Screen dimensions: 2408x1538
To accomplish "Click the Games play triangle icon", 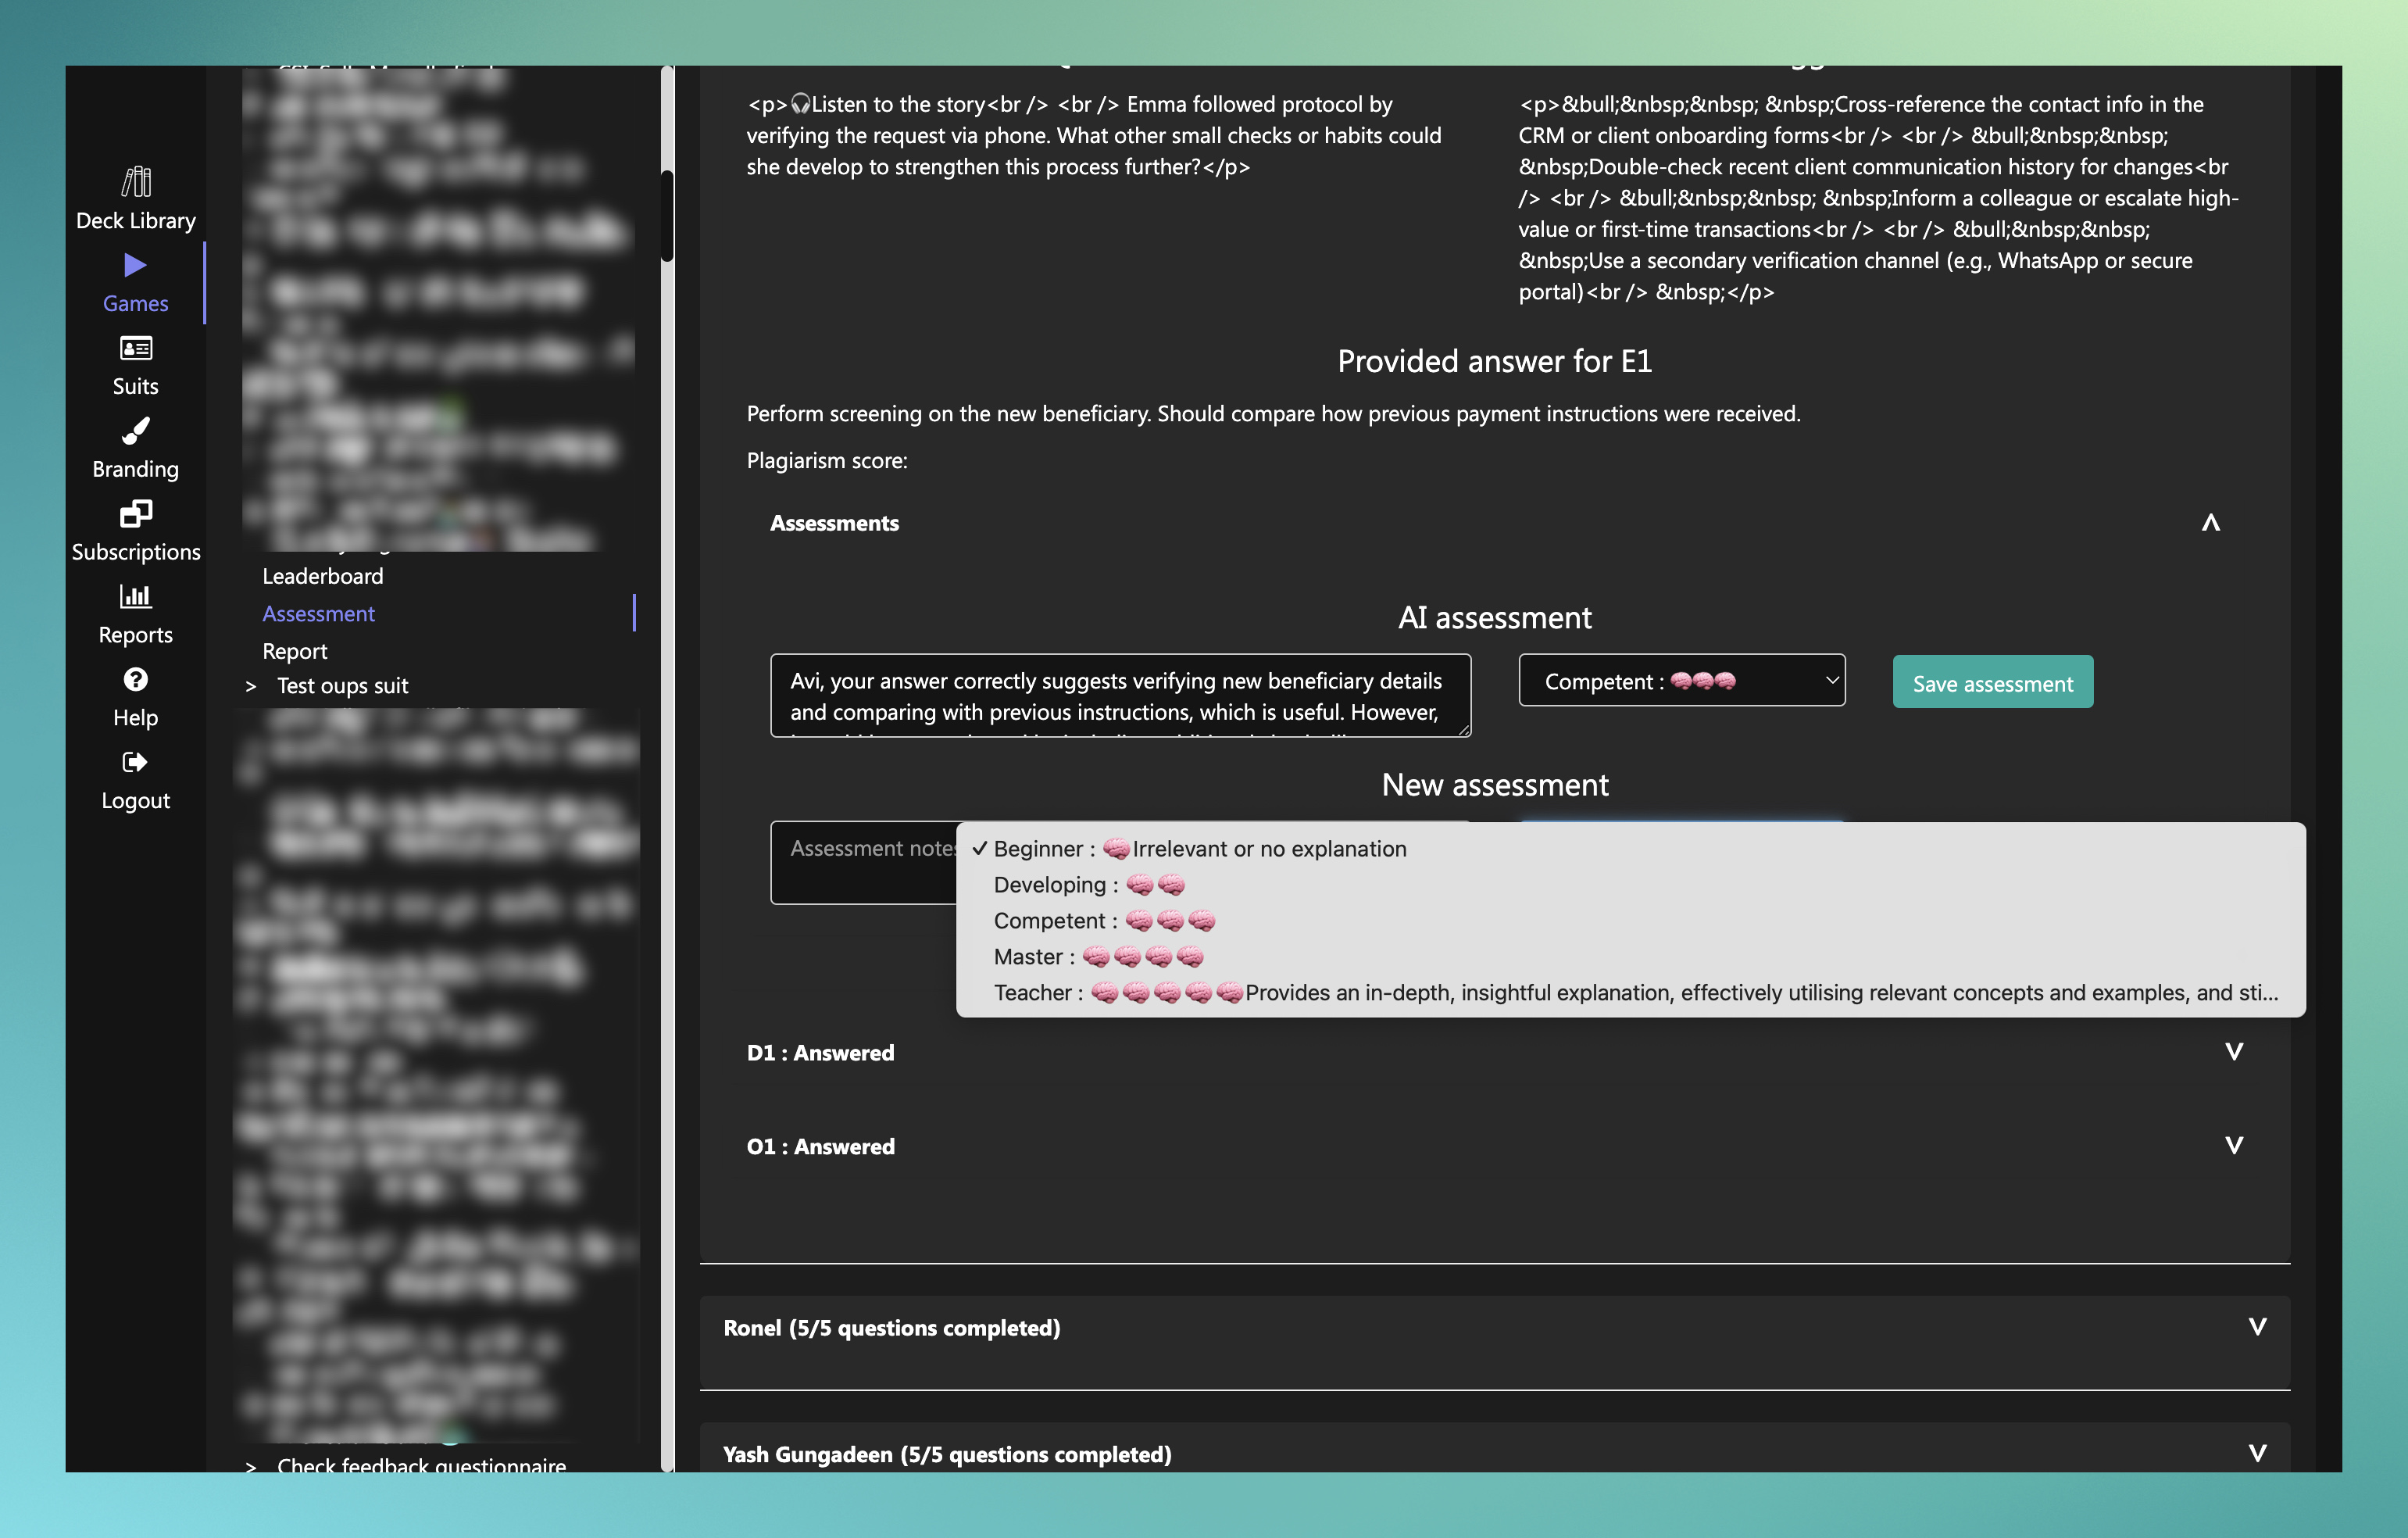I will tap(135, 265).
